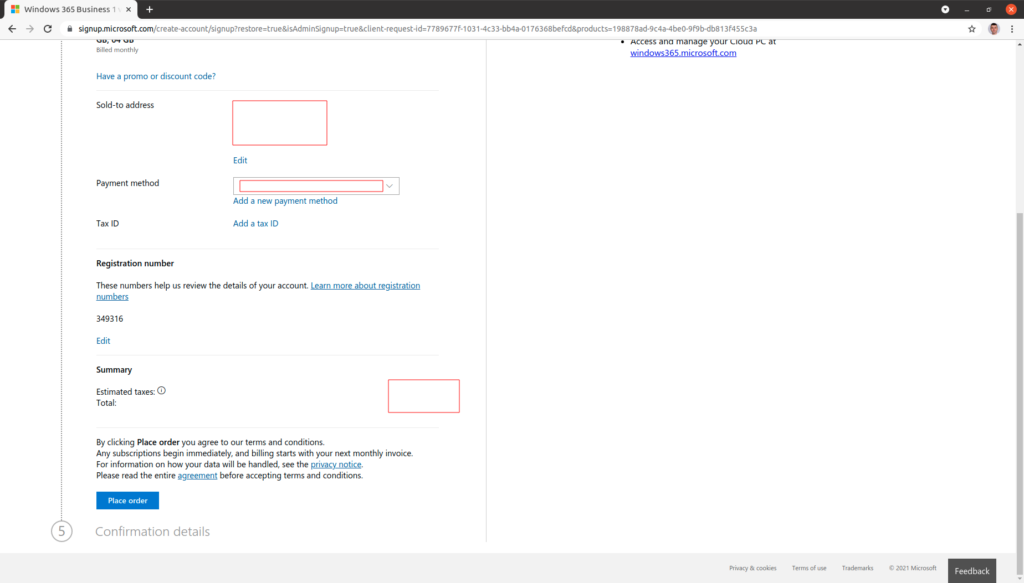Screen dimensions: 1024x583
Task: Click the © 2021 Microsoft footer text
Action: [x=912, y=568]
